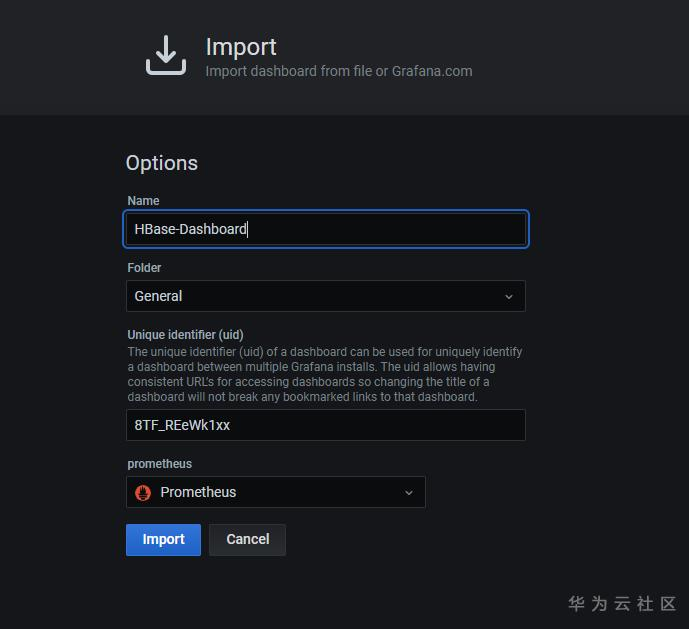Click the chevron arrow in Folder selector
The height and width of the screenshot is (629, 689).
508,297
